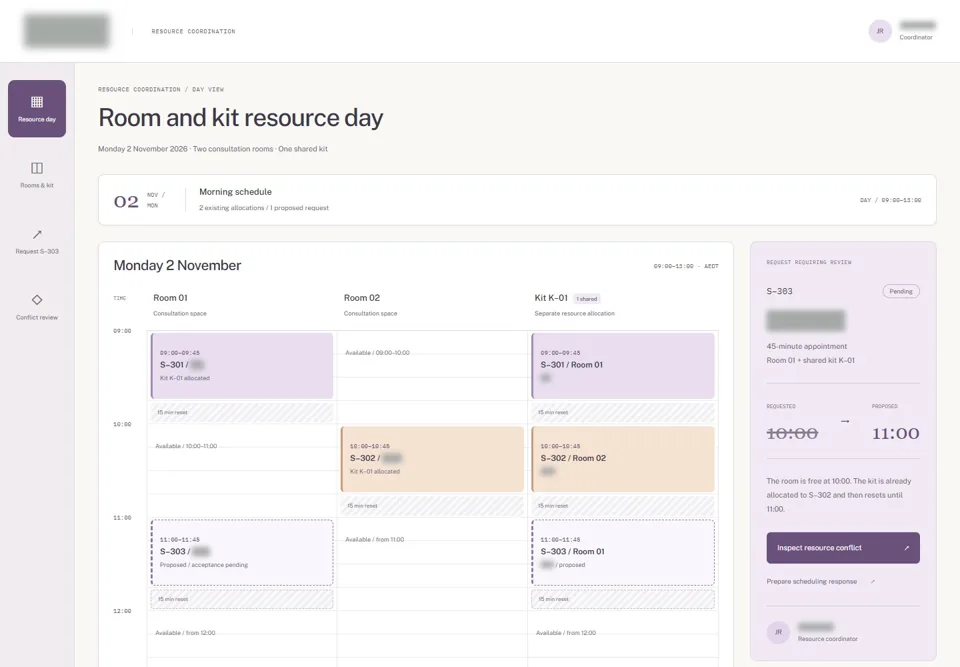This screenshot has height=667, width=960.
Task: Click Available / from 12:00 in Room 01
Action: 186,633
